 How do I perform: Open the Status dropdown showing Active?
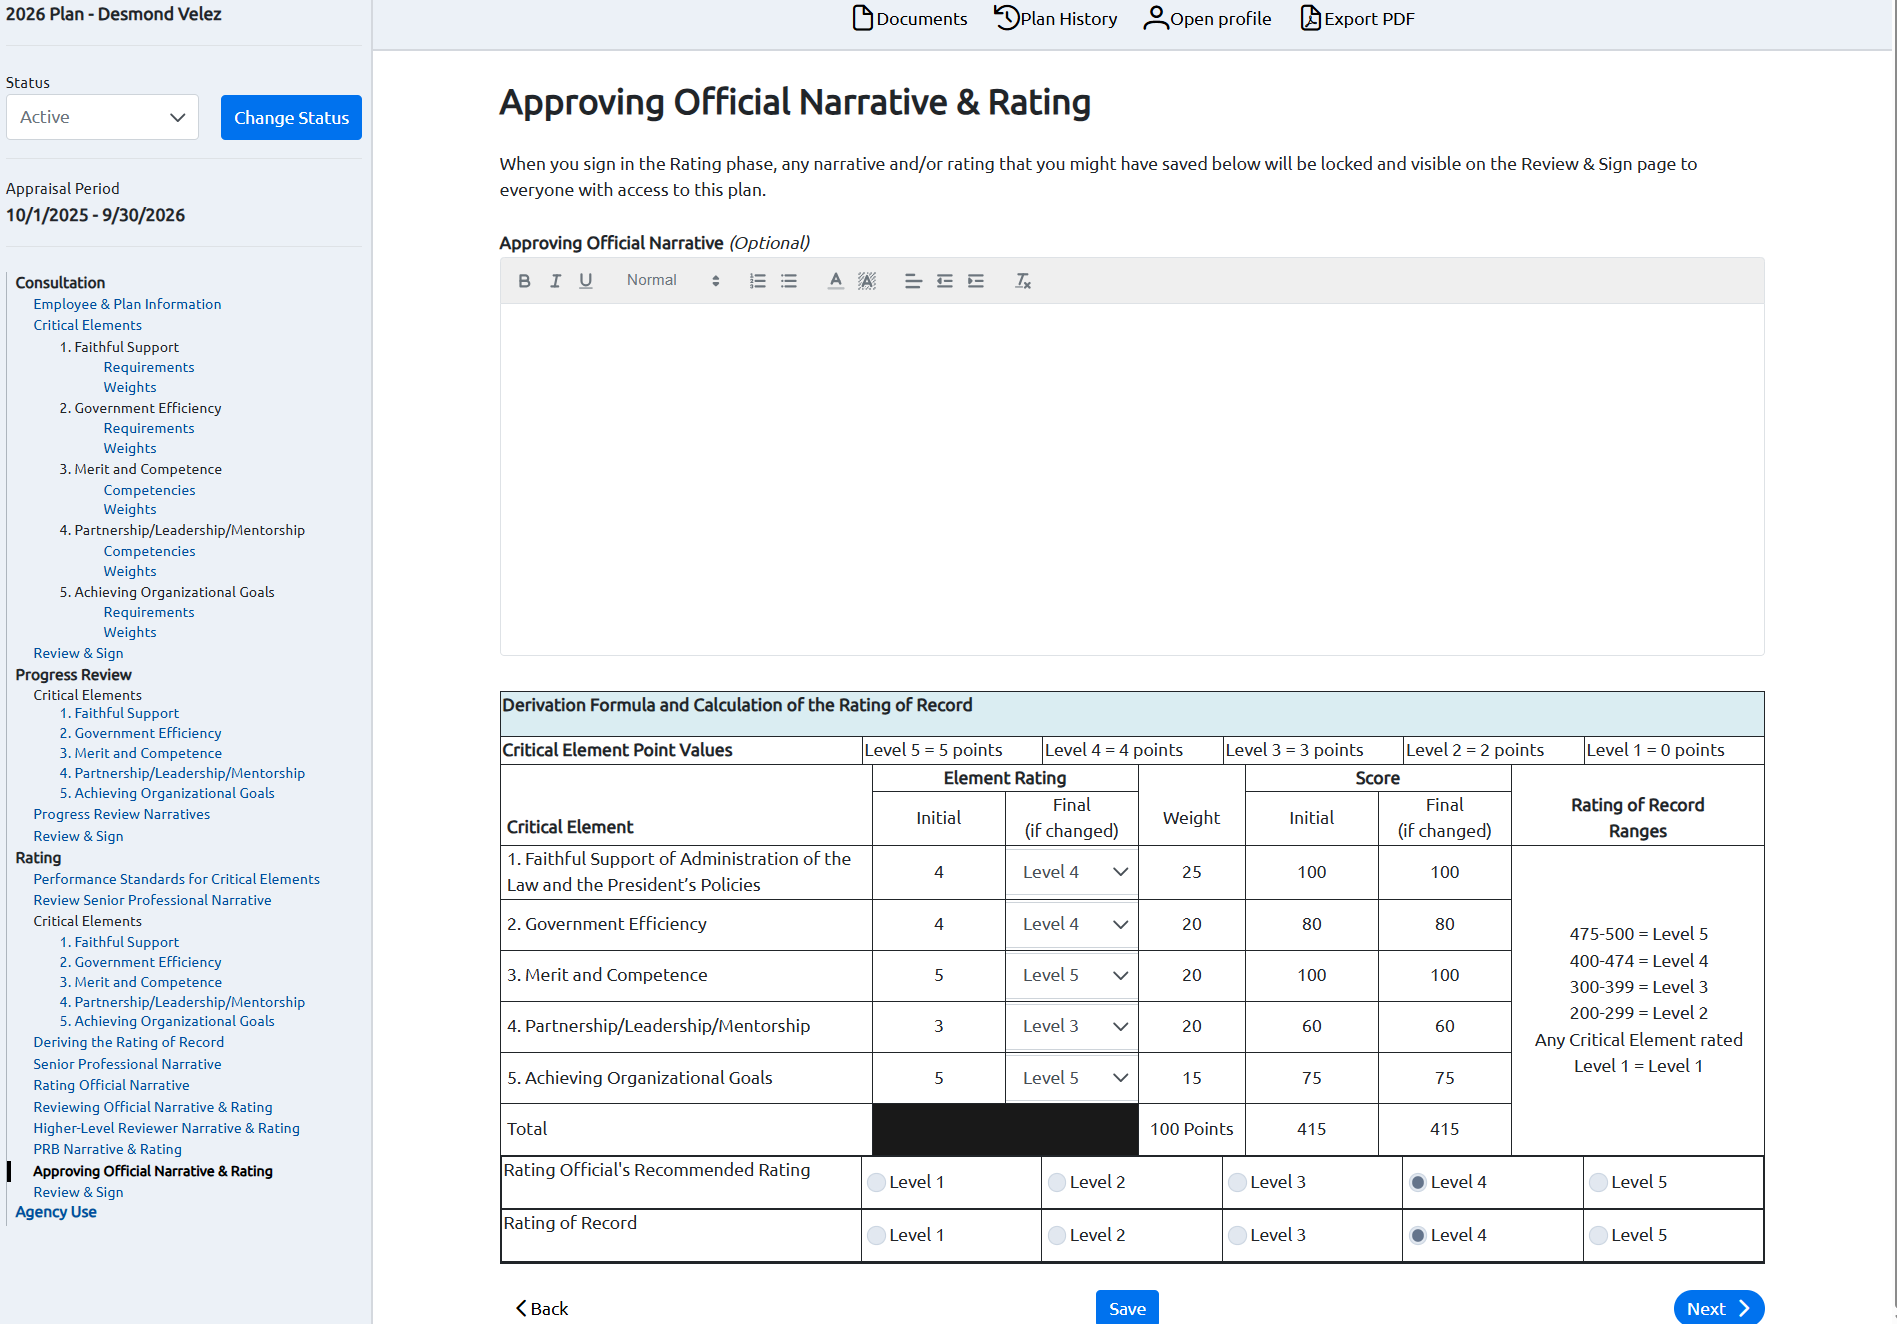click(x=101, y=117)
